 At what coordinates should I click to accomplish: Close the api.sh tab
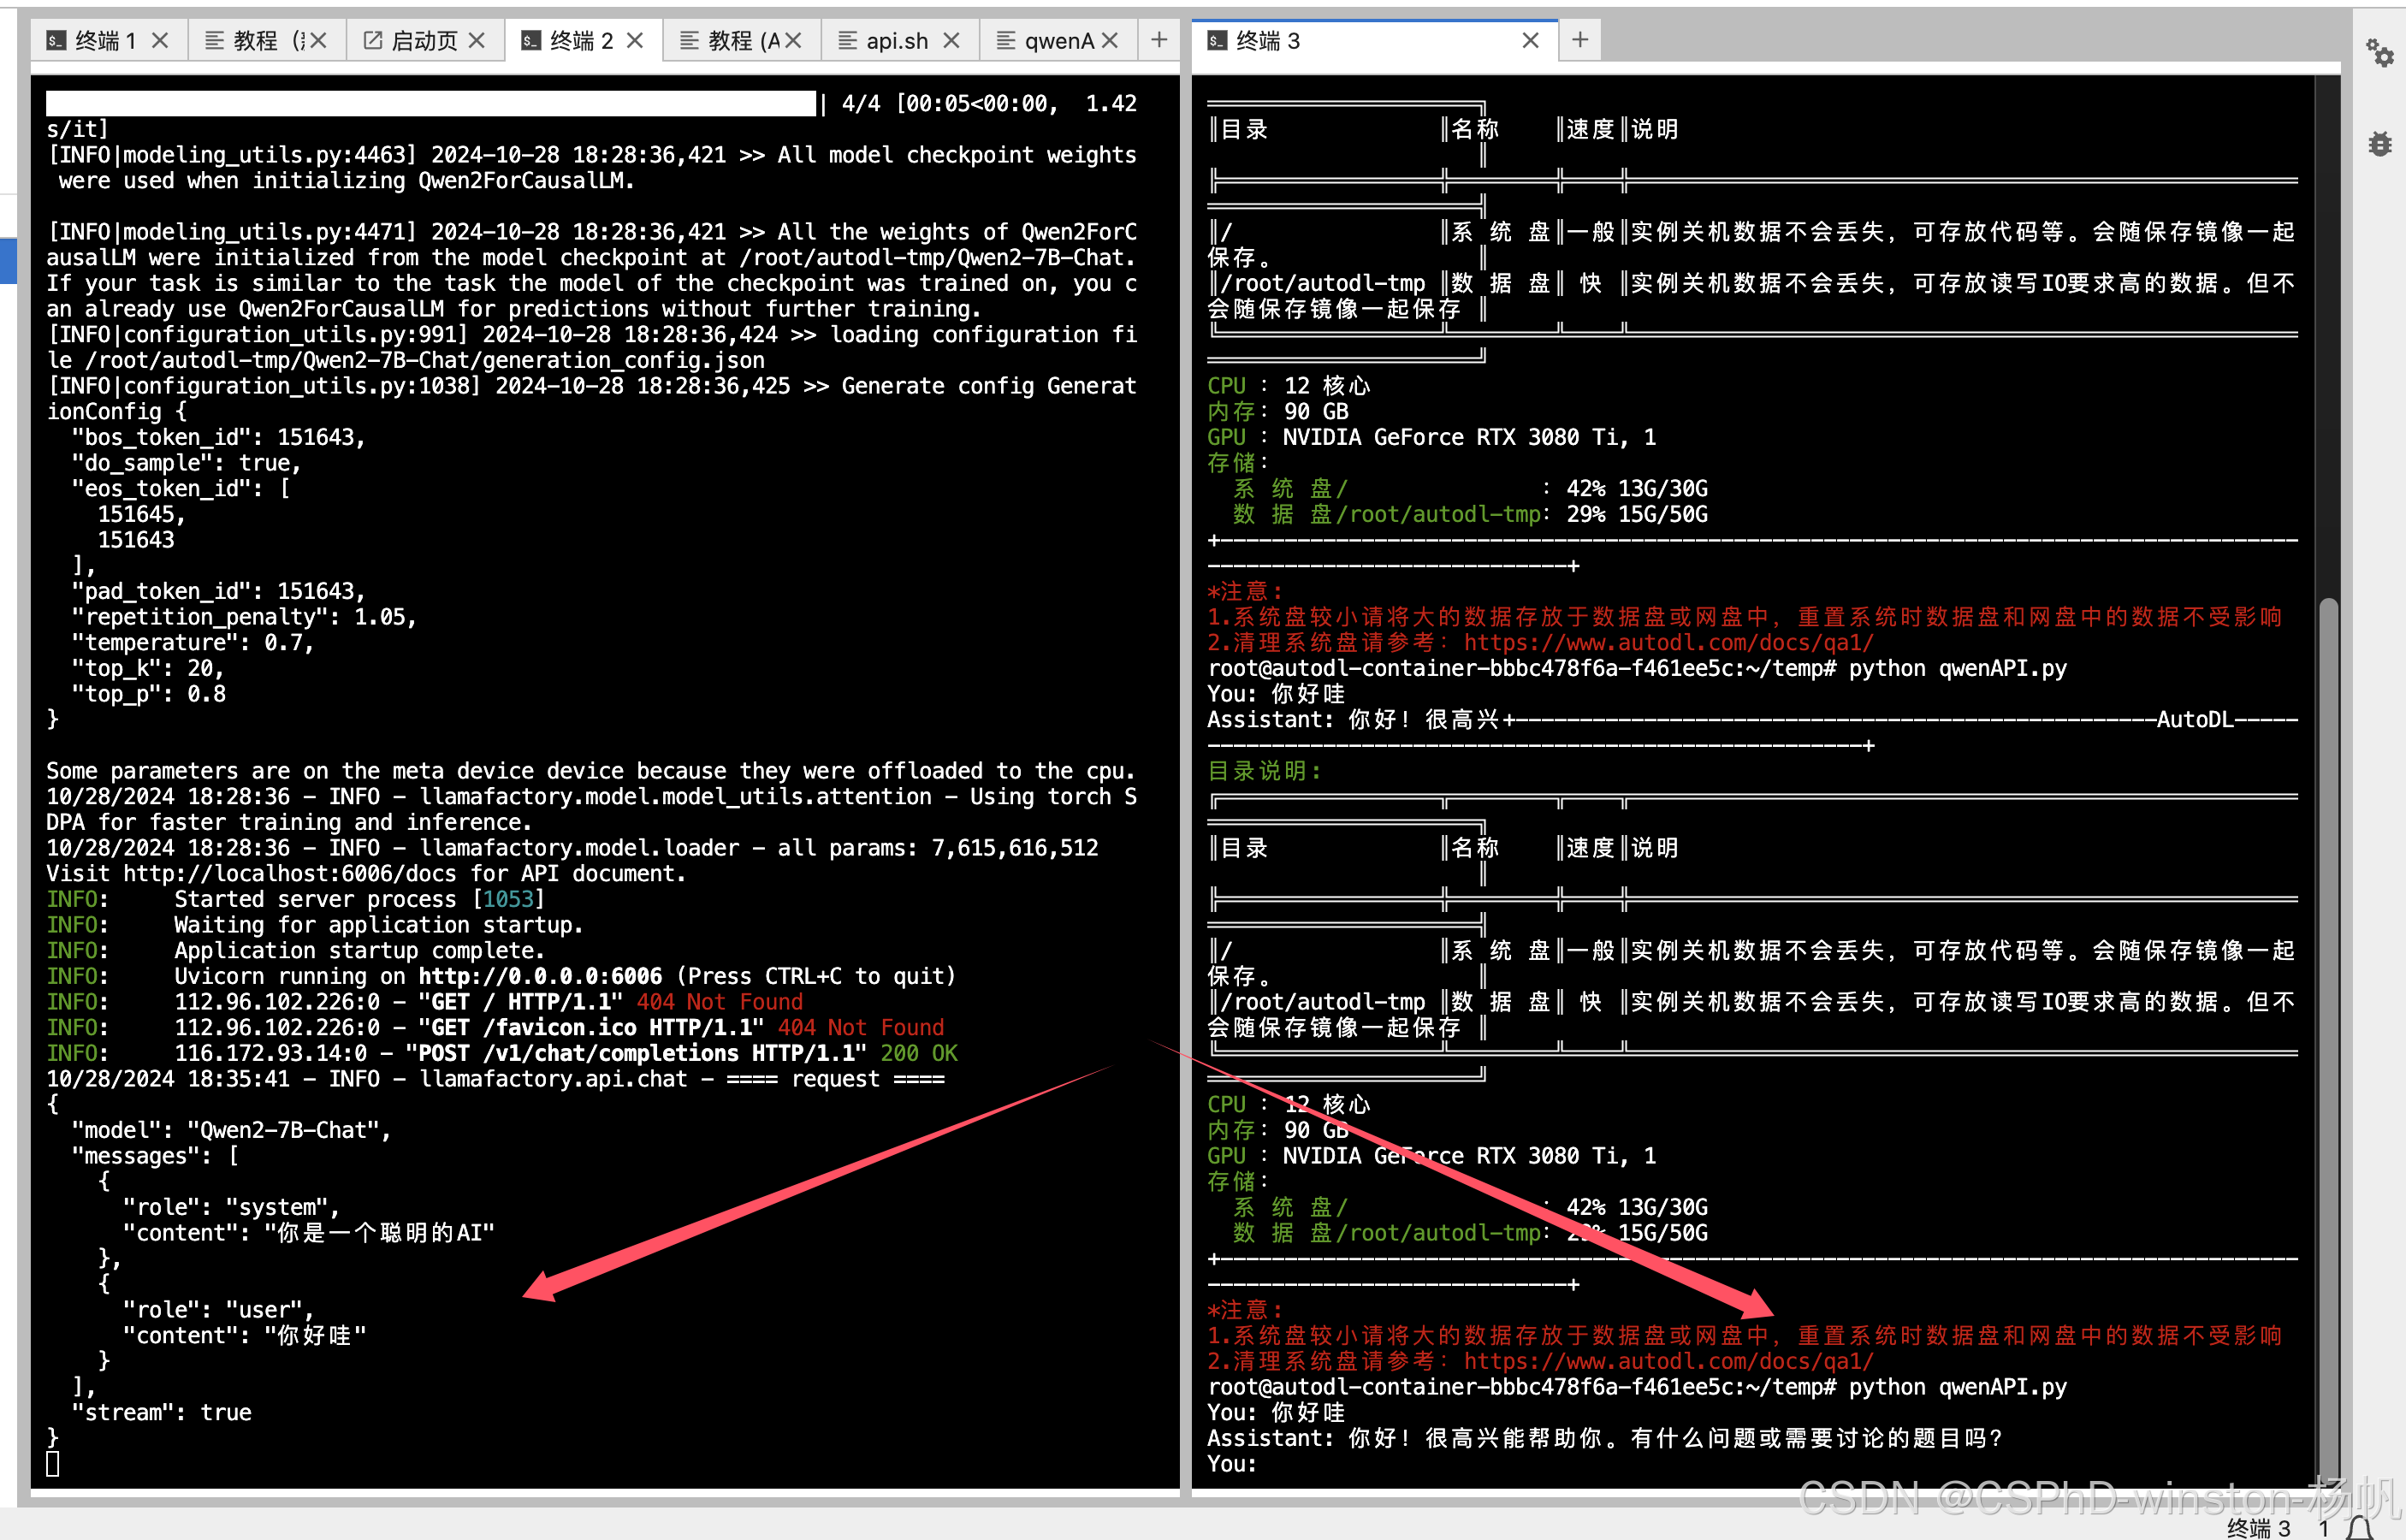tap(951, 40)
